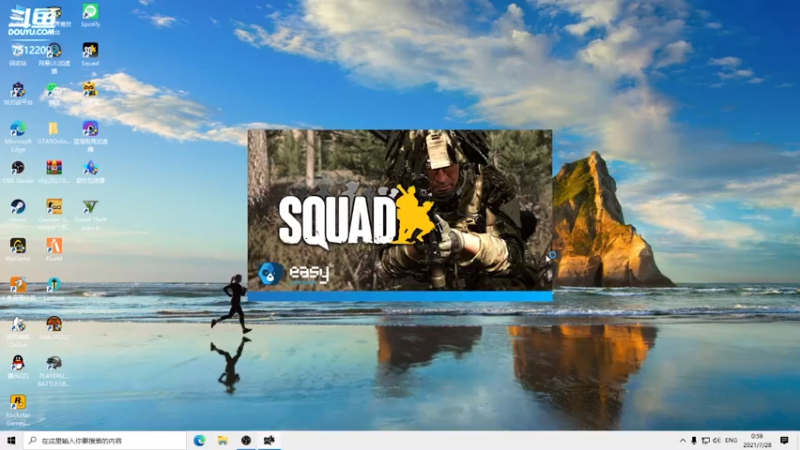Launch Microsoft Edge from the desktop
This screenshot has width=800, height=450.
[18, 136]
